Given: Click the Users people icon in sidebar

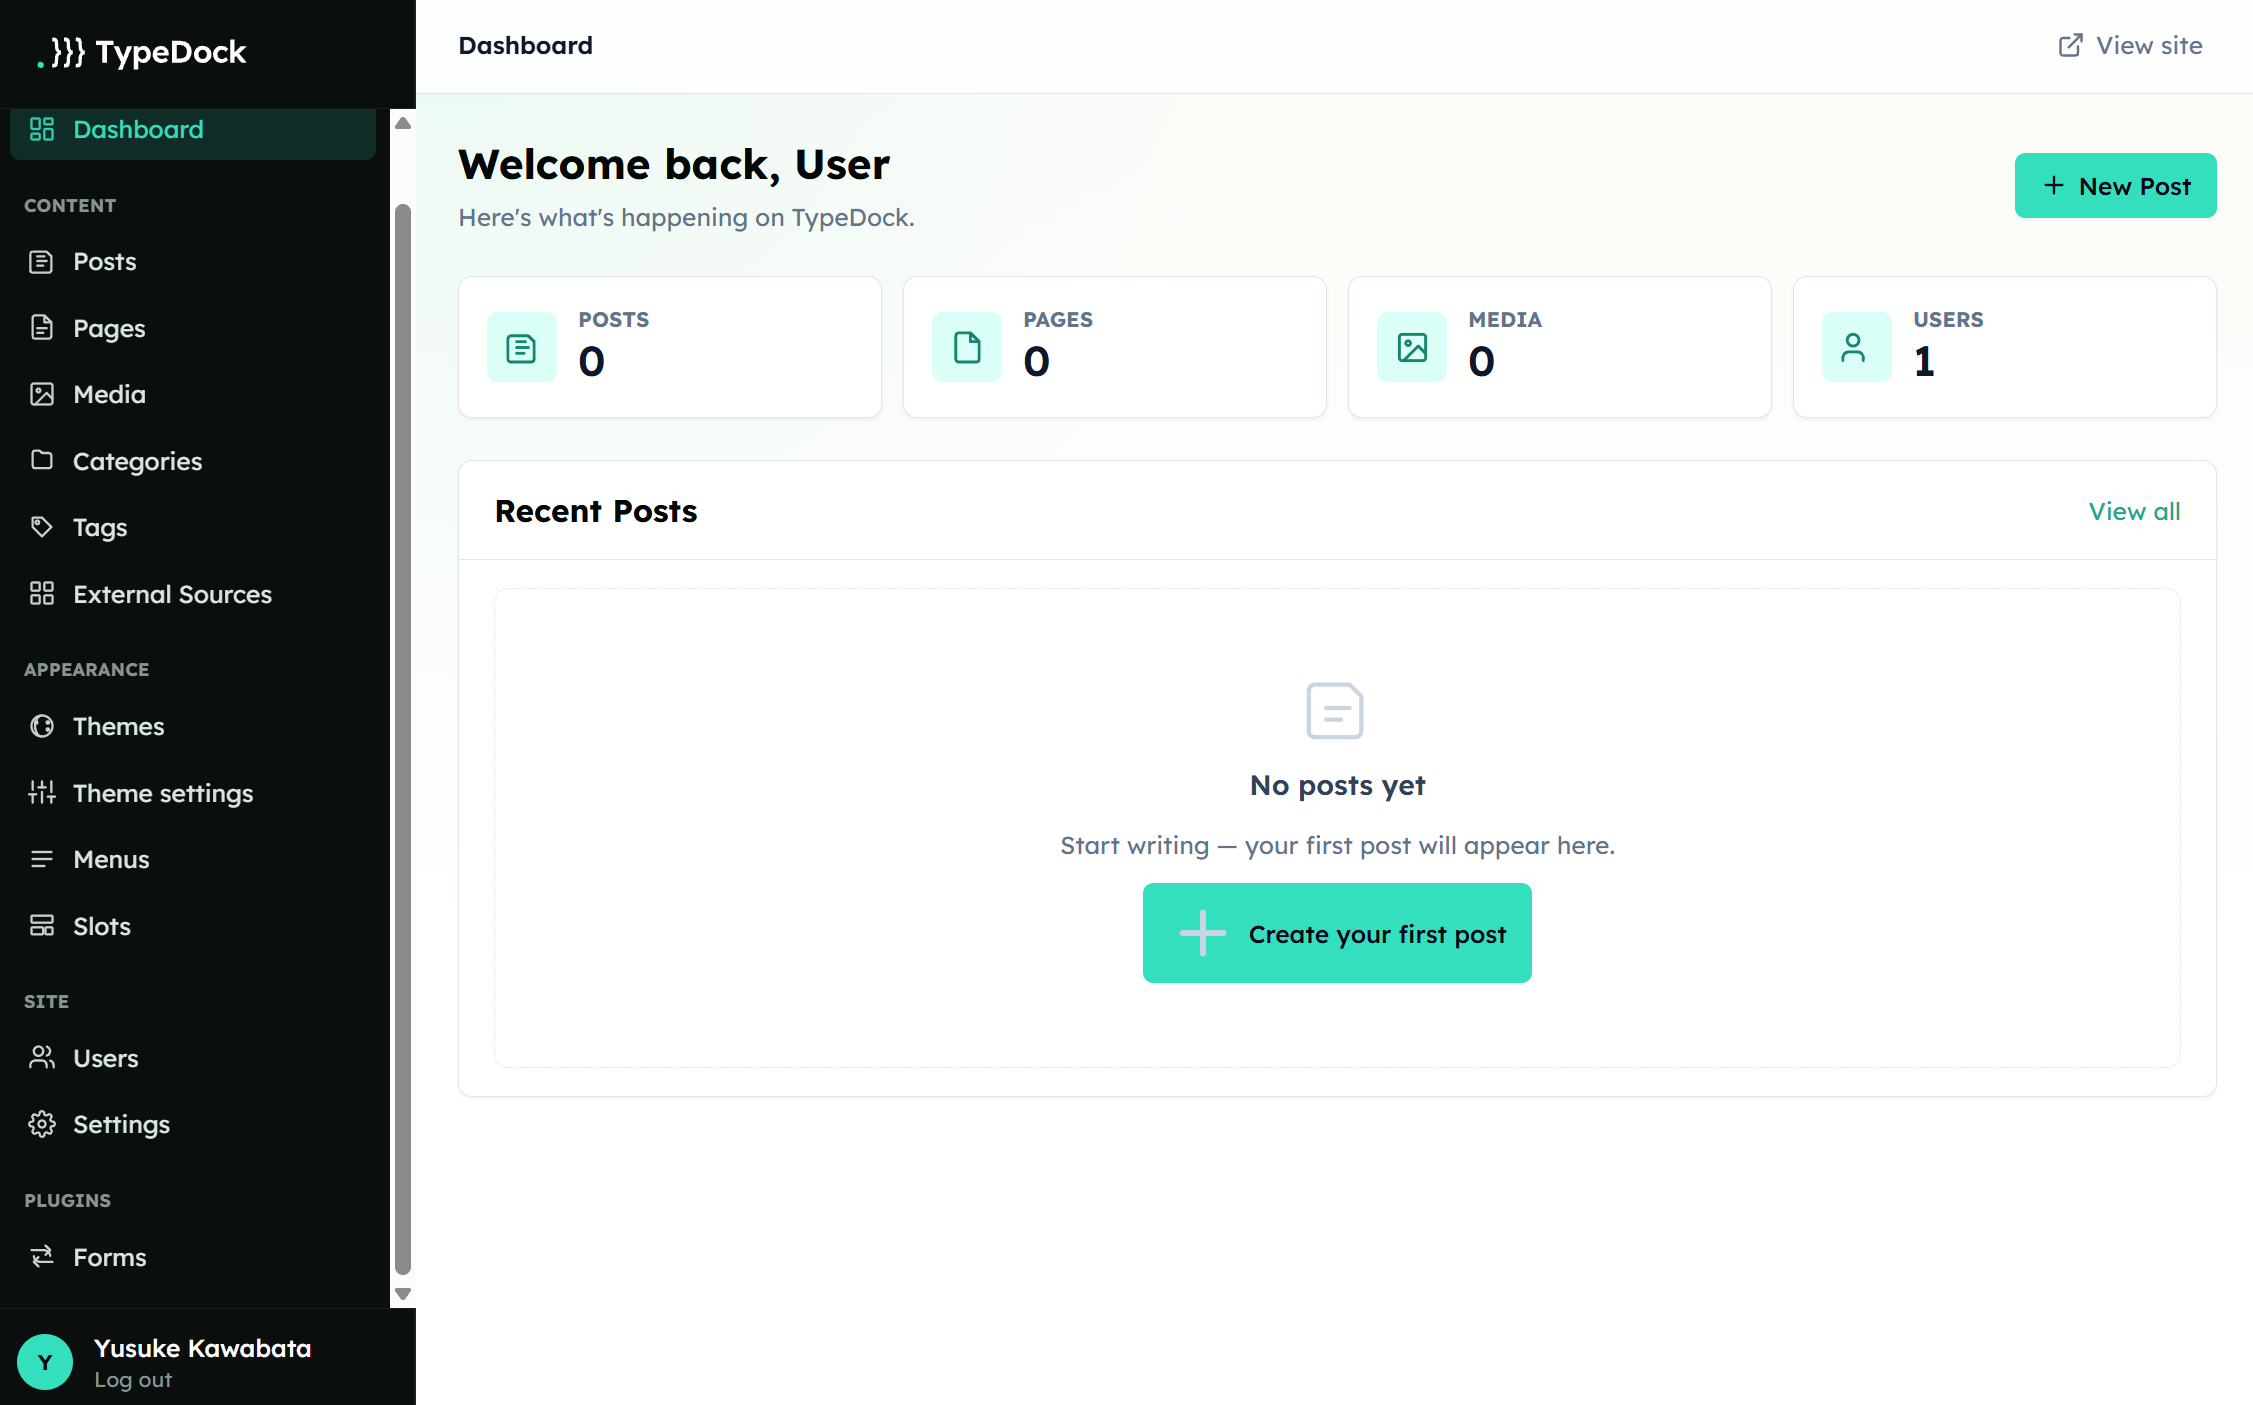Looking at the screenshot, I should [42, 1058].
